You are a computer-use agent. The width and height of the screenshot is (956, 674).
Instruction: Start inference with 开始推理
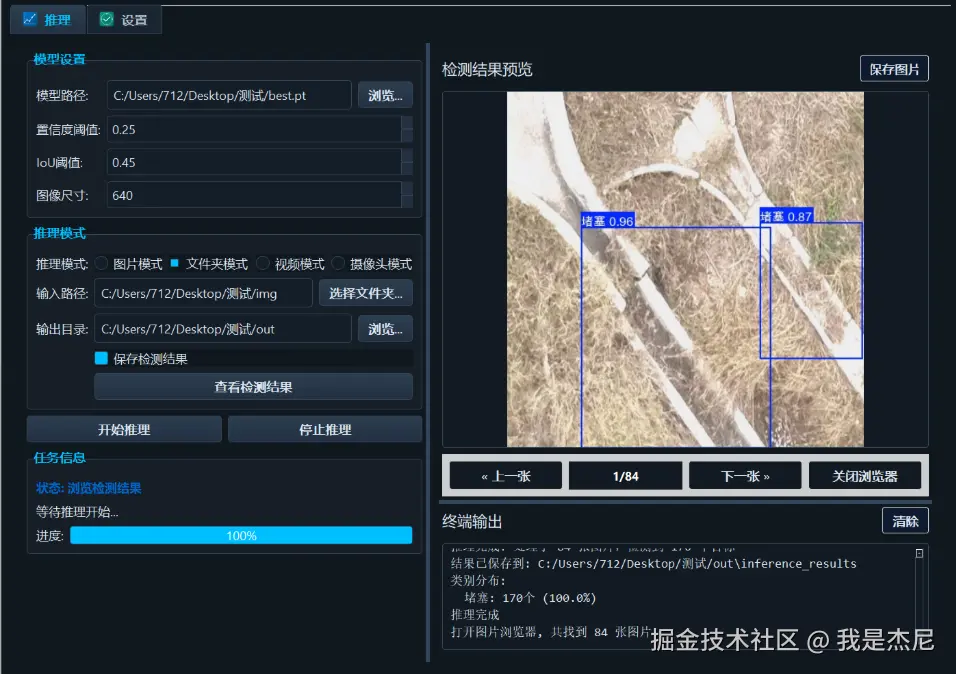[x=123, y=428]
